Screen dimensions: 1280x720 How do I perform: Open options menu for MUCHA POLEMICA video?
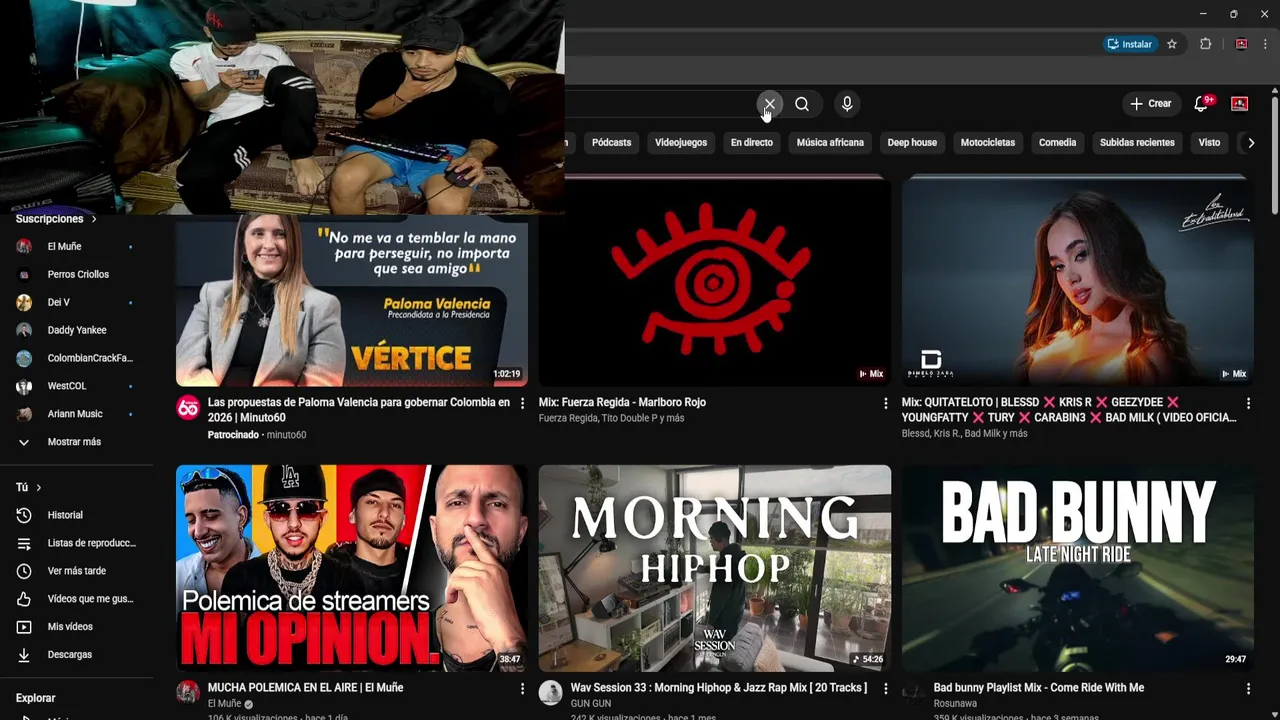(x=522, y=689)
